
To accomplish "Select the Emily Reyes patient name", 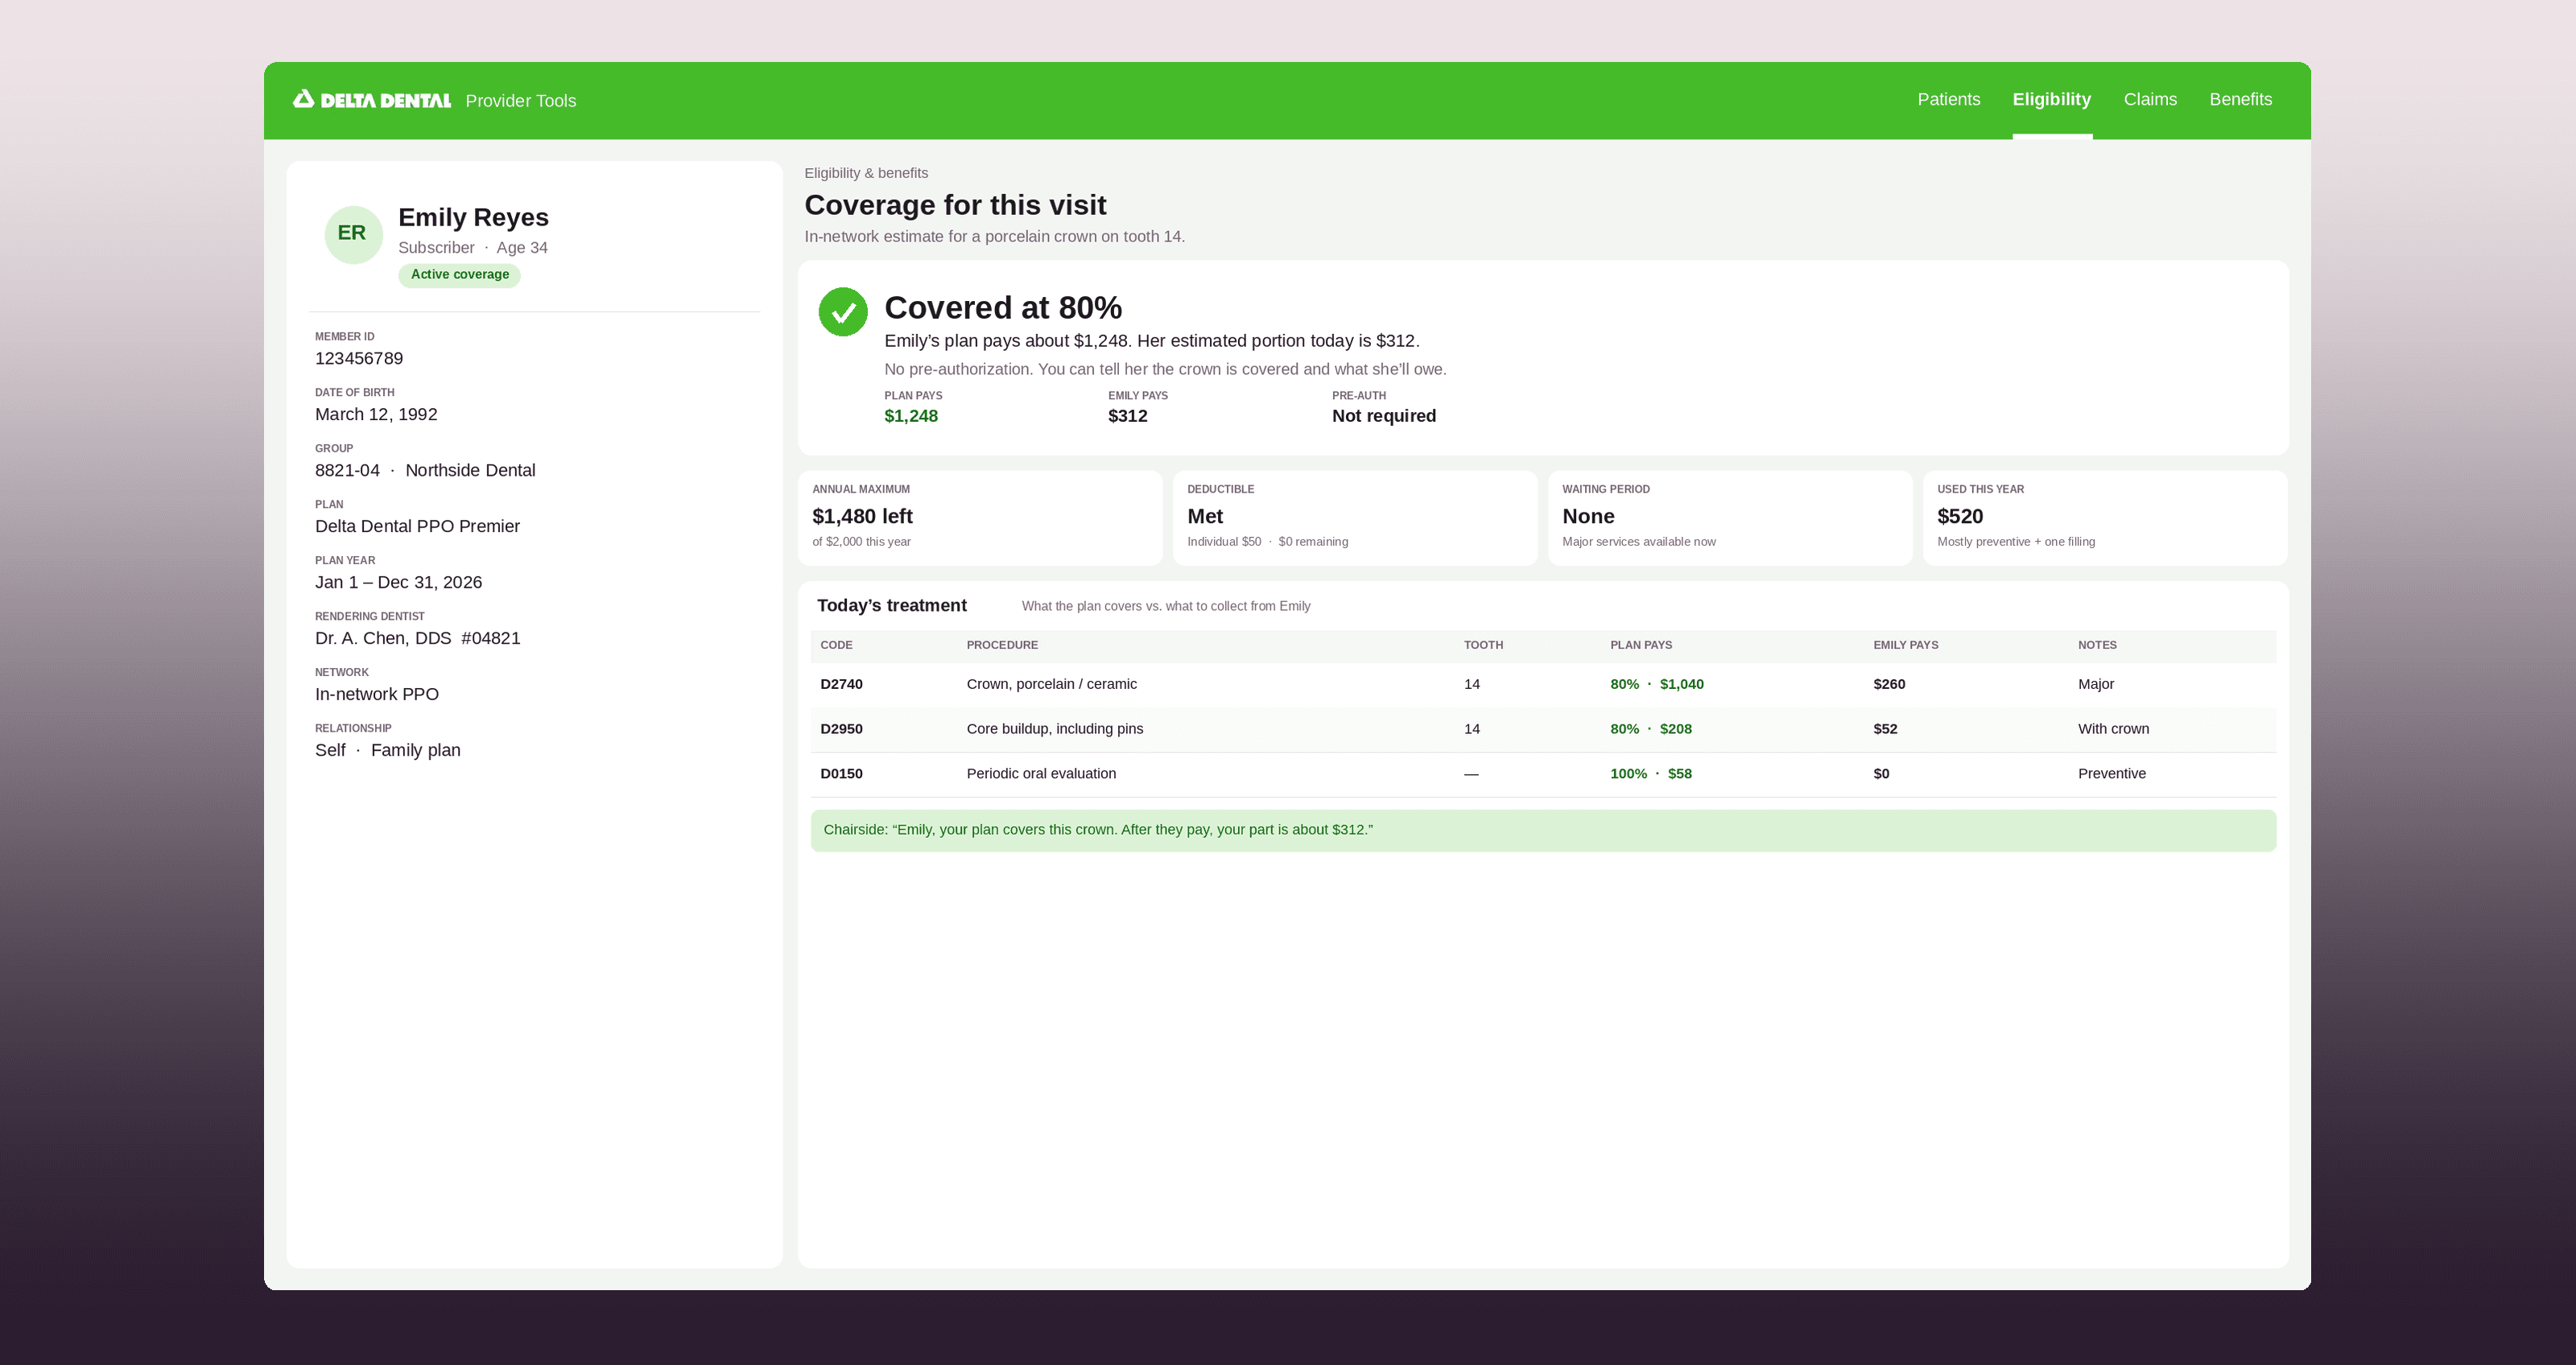I will tap(473, 217).
